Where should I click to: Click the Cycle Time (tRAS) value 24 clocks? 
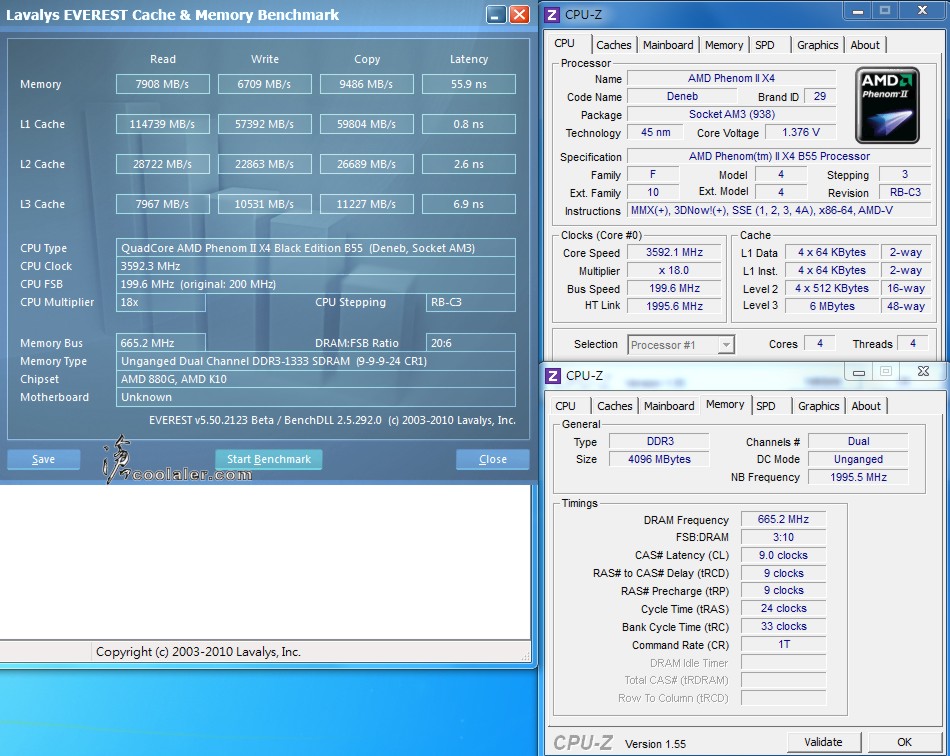pyautogui.click(x=783, y=609)
